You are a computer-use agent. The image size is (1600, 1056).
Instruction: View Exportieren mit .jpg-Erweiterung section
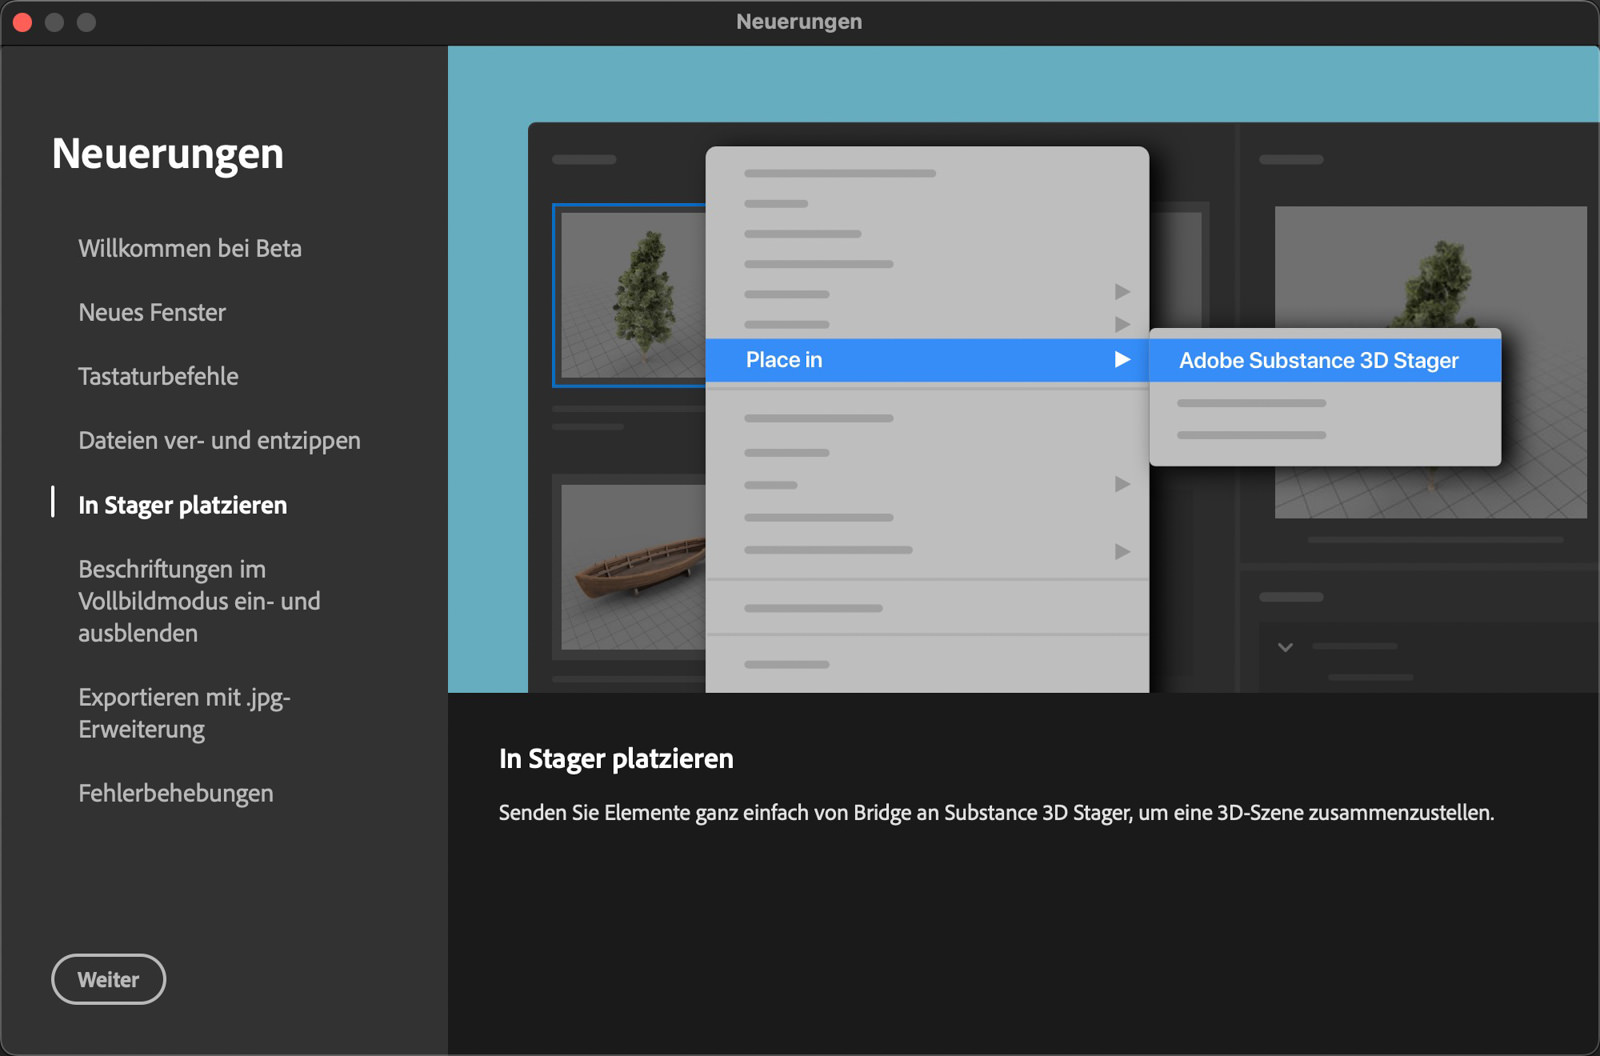[184, 713]
